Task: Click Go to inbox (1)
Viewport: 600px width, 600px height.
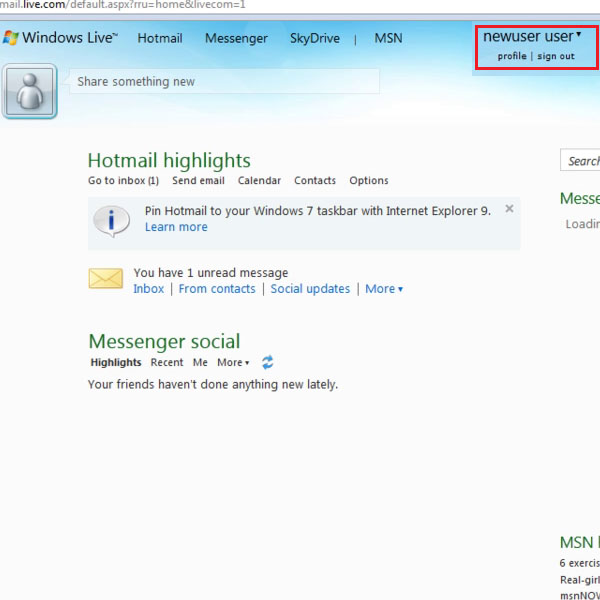Action: click(x=123, y=181)
